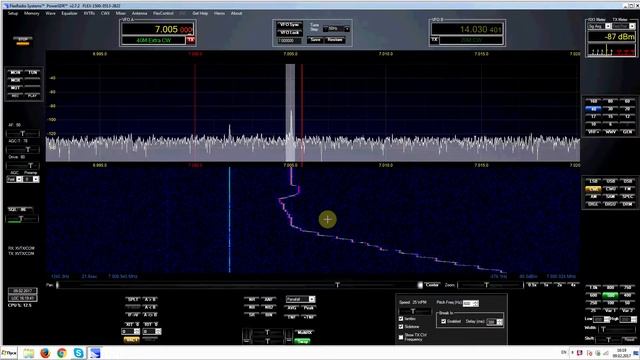
Task: Open the Equalizer menu
Action: click(69, 13)
